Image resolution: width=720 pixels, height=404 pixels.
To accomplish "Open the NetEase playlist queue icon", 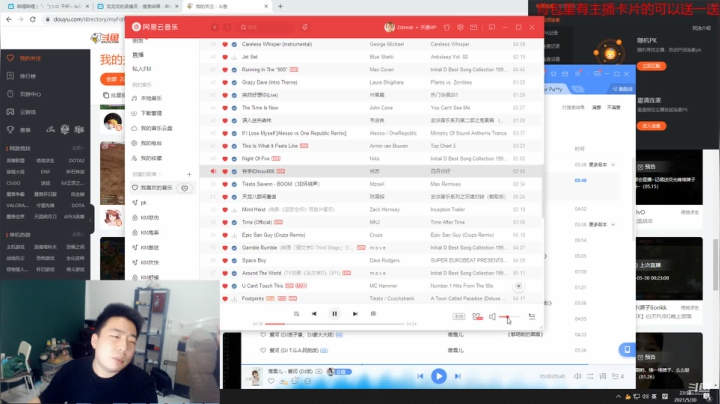I will (532, 317).
